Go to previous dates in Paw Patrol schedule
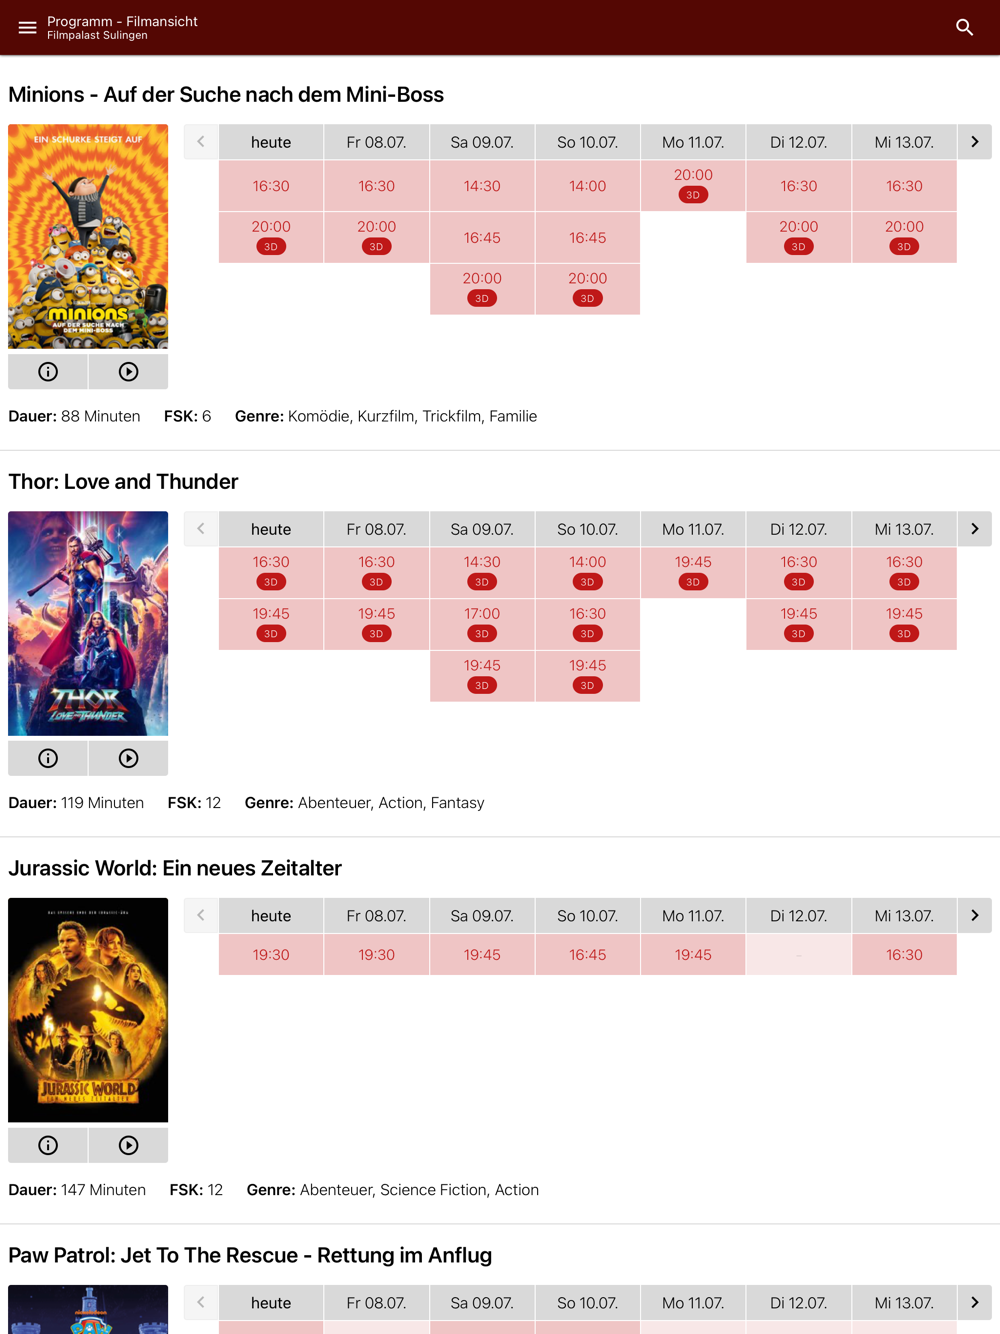The width and height of the screenshot is (1000, 1334). coord(201,1302)
